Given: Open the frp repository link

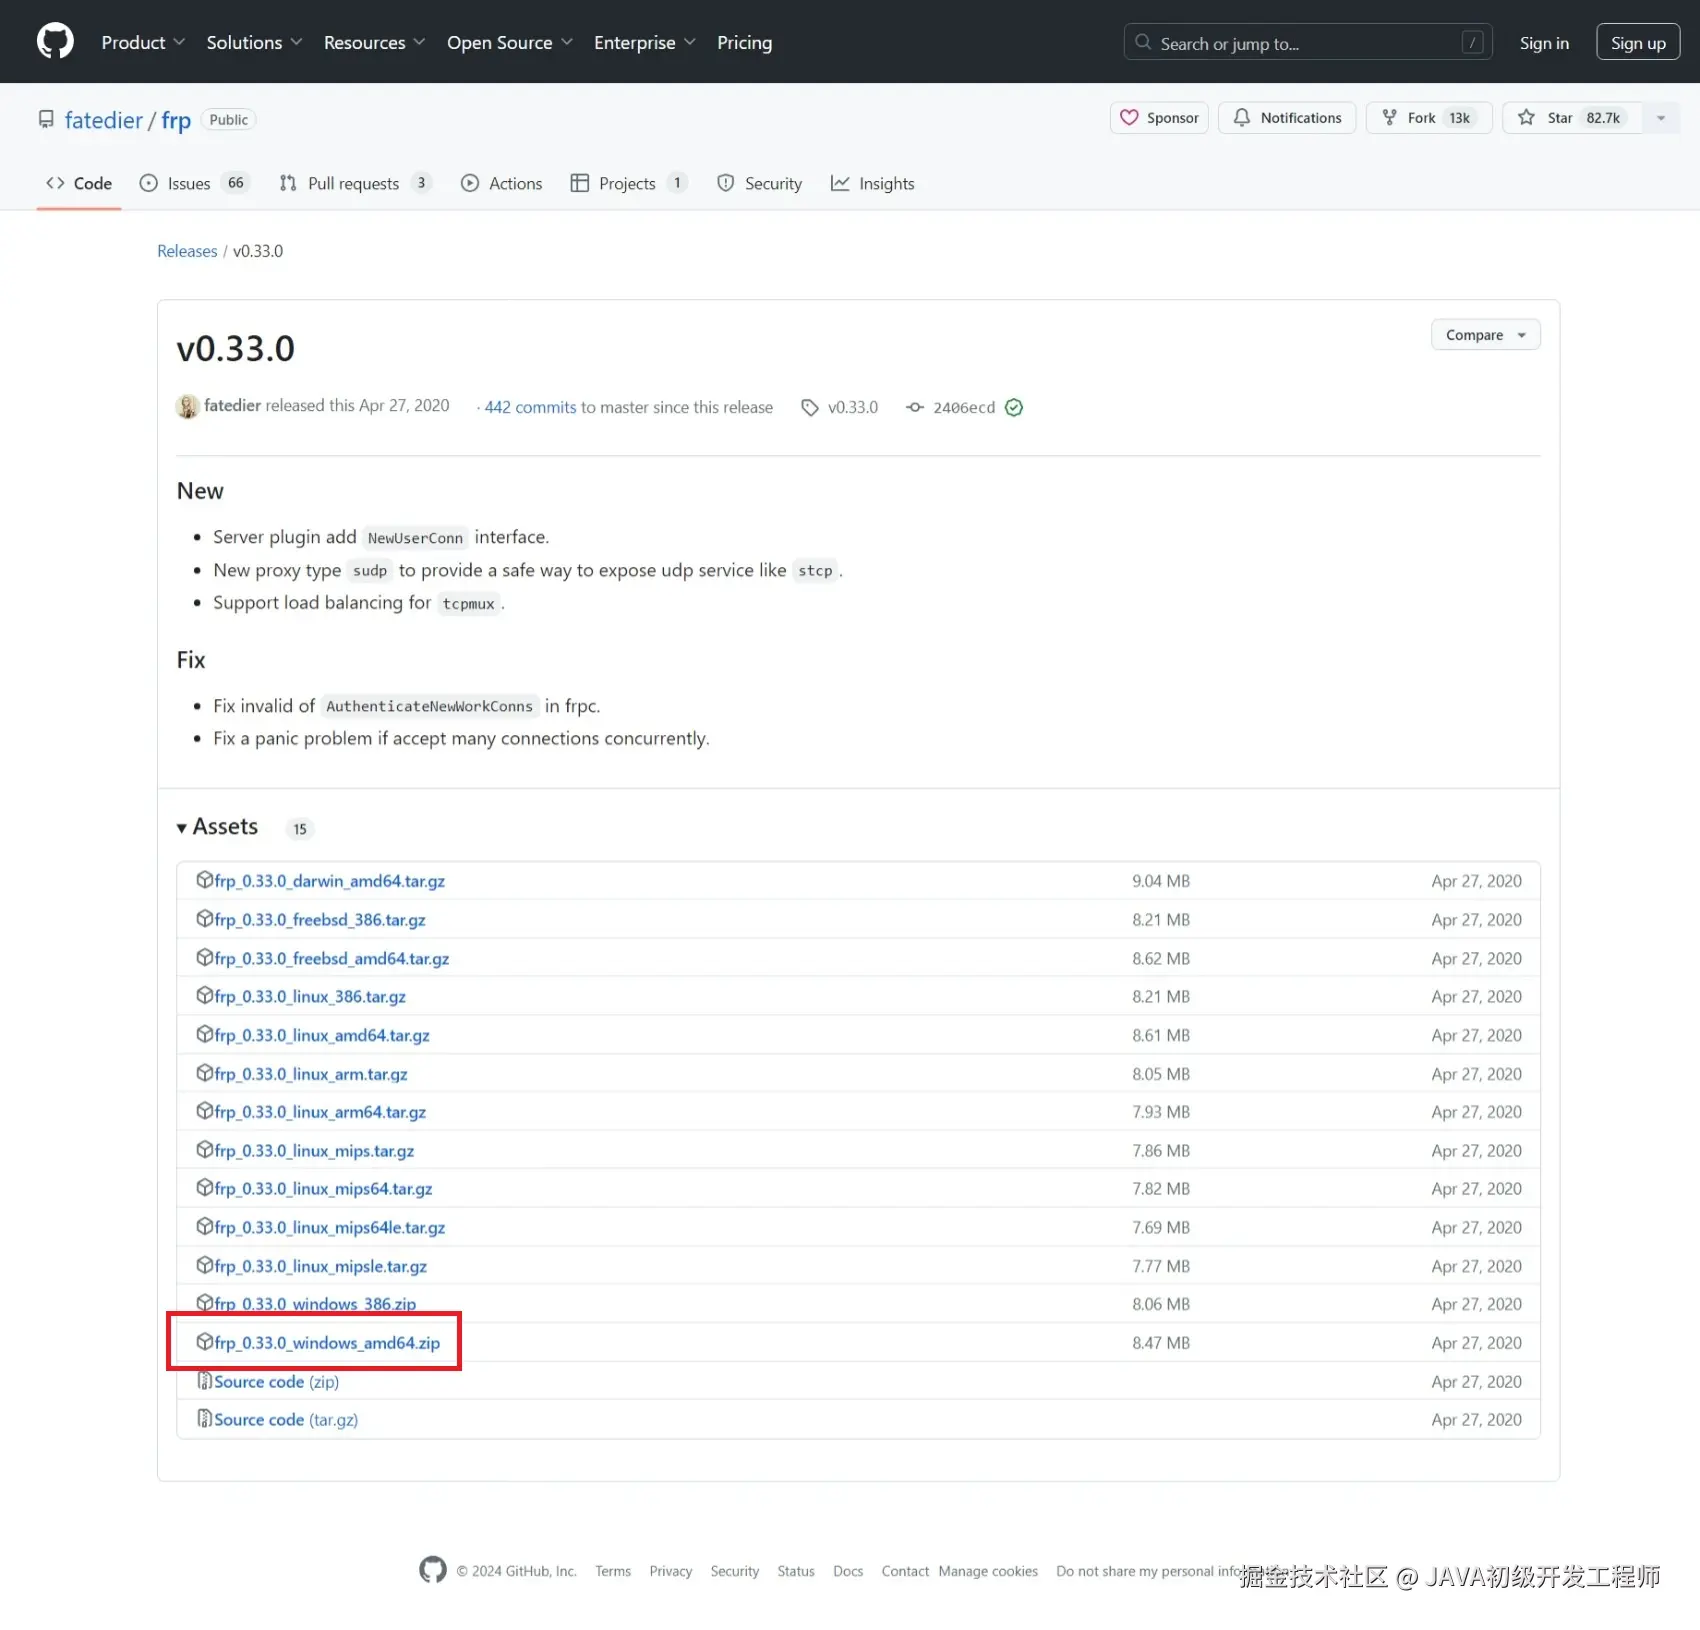Looking at the screenshot, I should tap(176, 120).
